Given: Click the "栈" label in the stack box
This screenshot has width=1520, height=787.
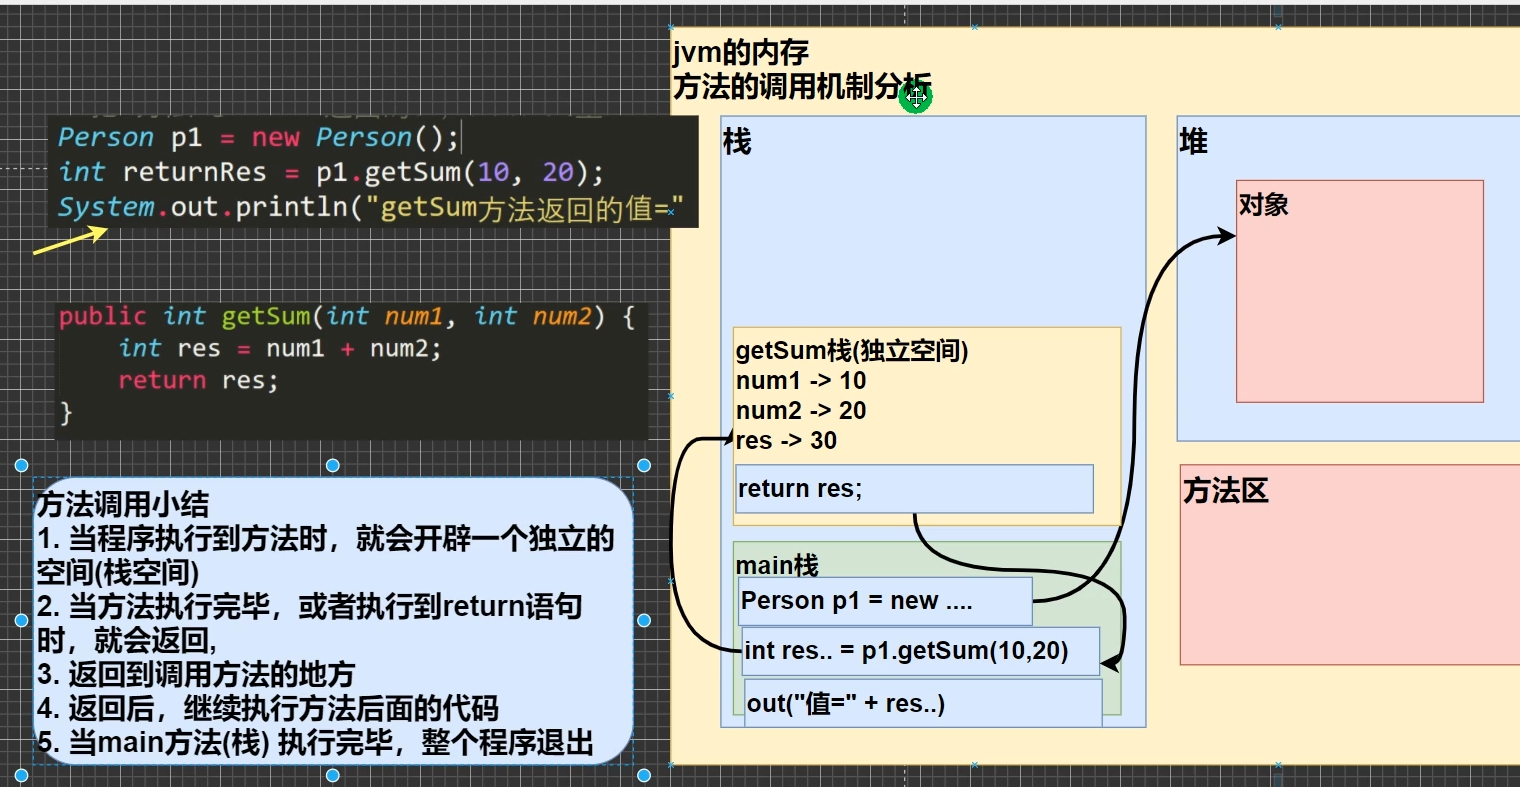Looking at the screenshot, I should [x=737, y=142].
